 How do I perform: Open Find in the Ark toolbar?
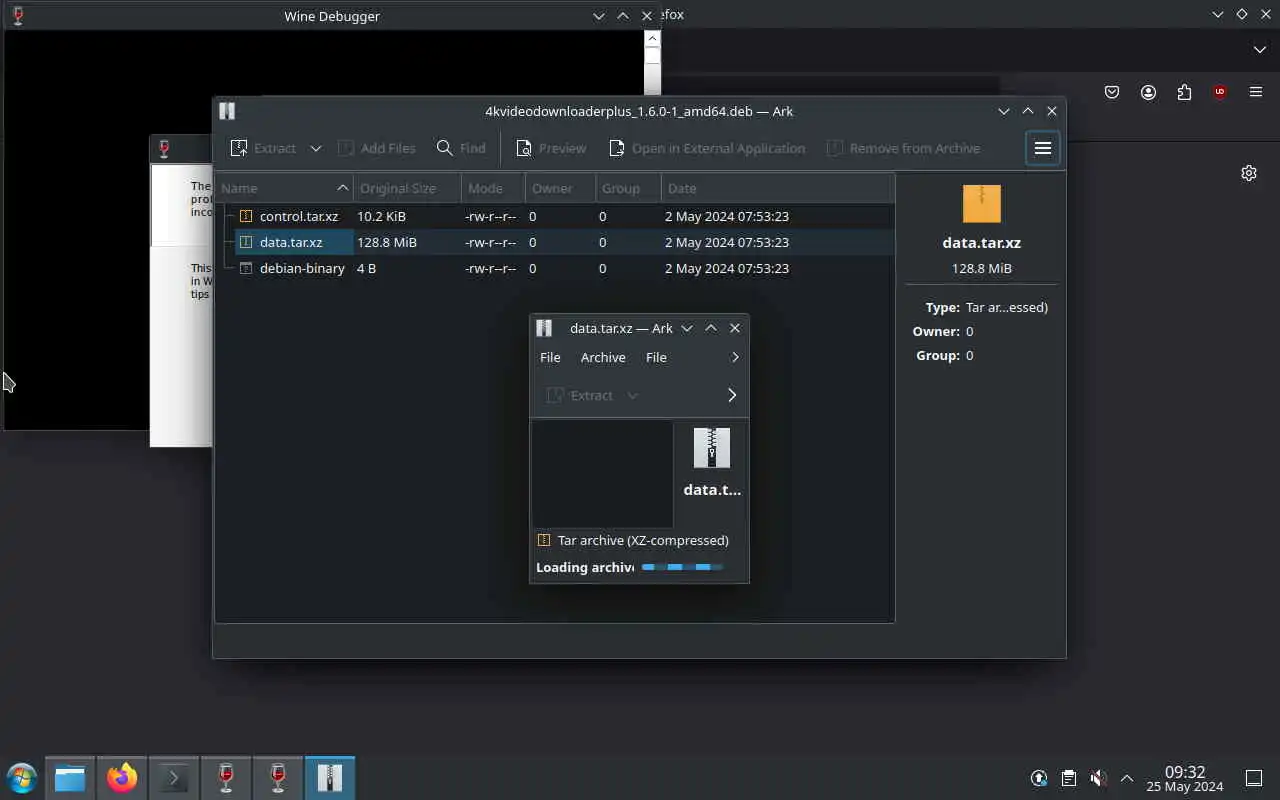tap(461, 148)
